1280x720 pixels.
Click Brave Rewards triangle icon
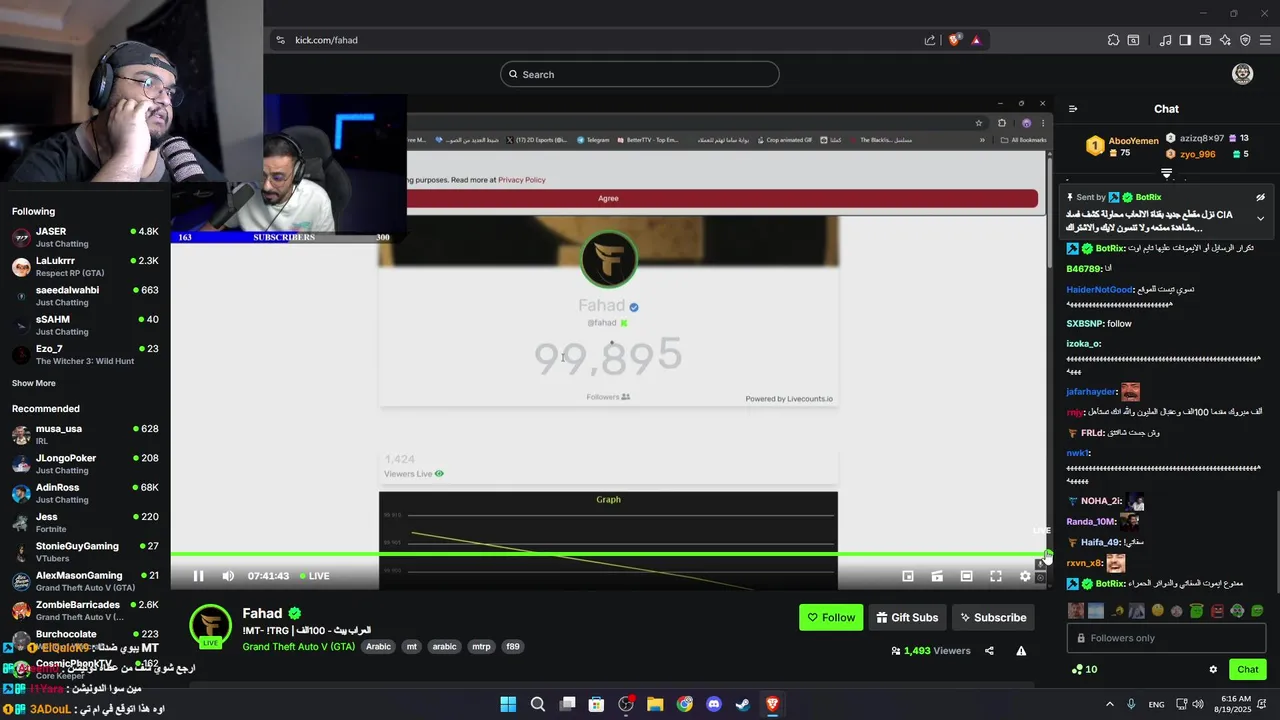click(x=976, y=40)
